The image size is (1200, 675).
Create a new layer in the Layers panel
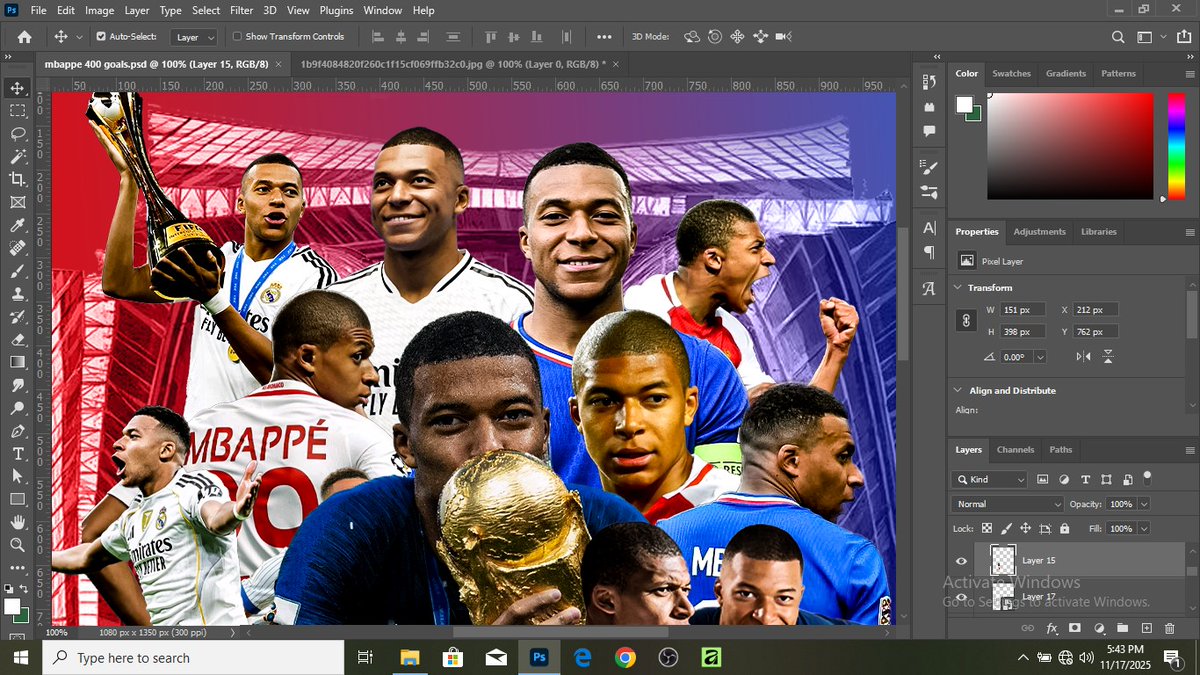(x=1147, y=627)
